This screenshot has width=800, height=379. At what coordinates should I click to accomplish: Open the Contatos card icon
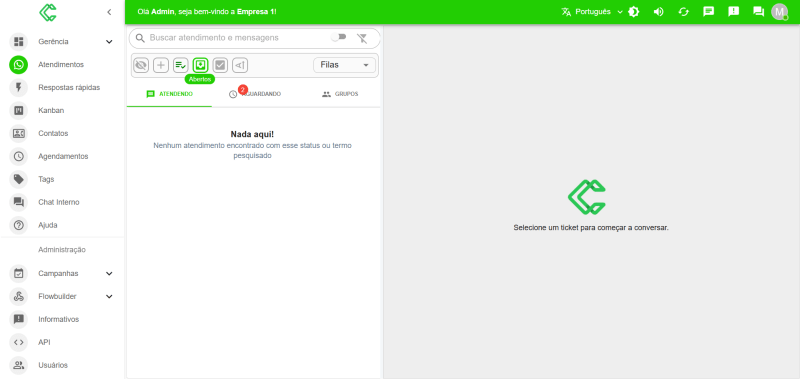tap(19, 133)
